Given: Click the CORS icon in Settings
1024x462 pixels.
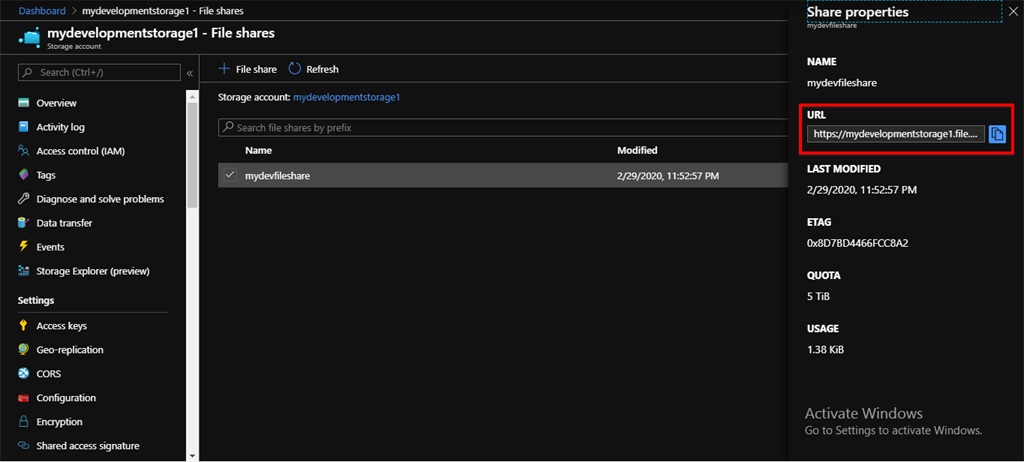Looking at the screenshot, I should coord(24,374).
